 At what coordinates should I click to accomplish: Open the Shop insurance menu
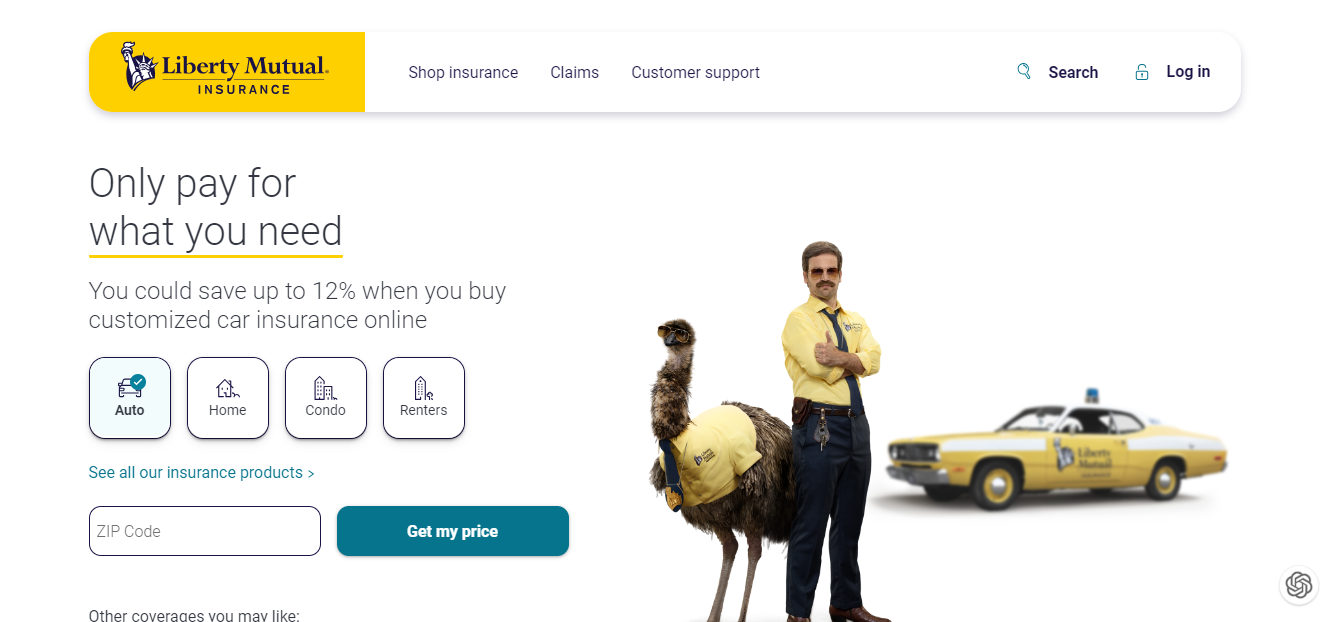[x=463, y=72]
